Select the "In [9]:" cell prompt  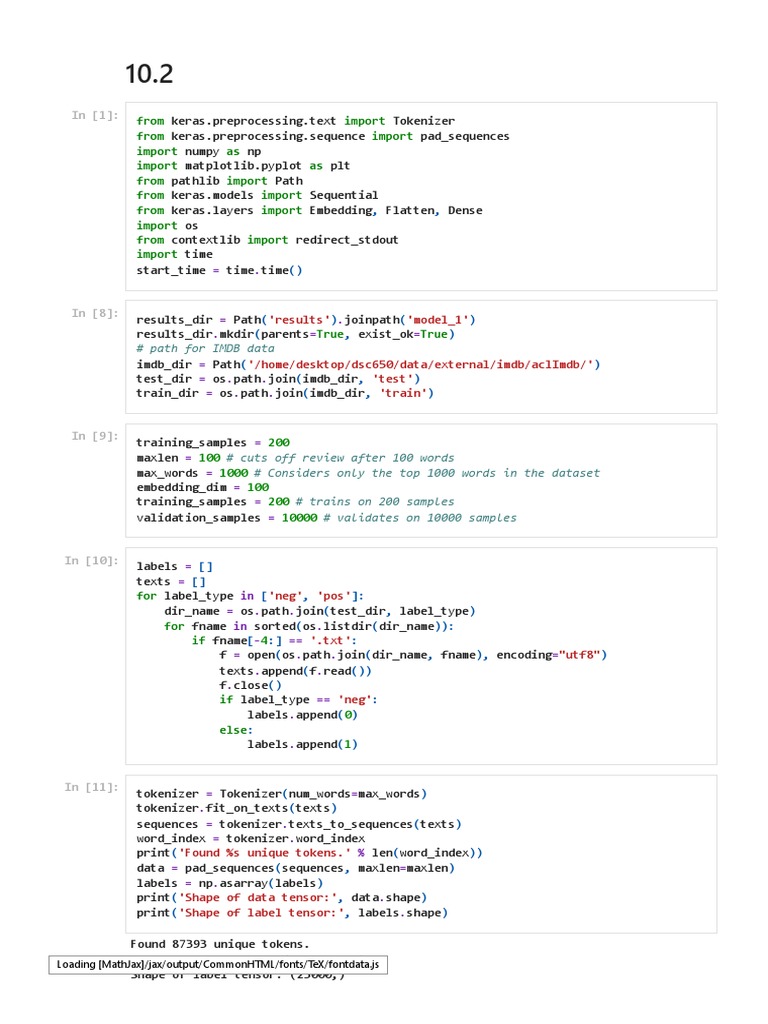tap(95, 436)
